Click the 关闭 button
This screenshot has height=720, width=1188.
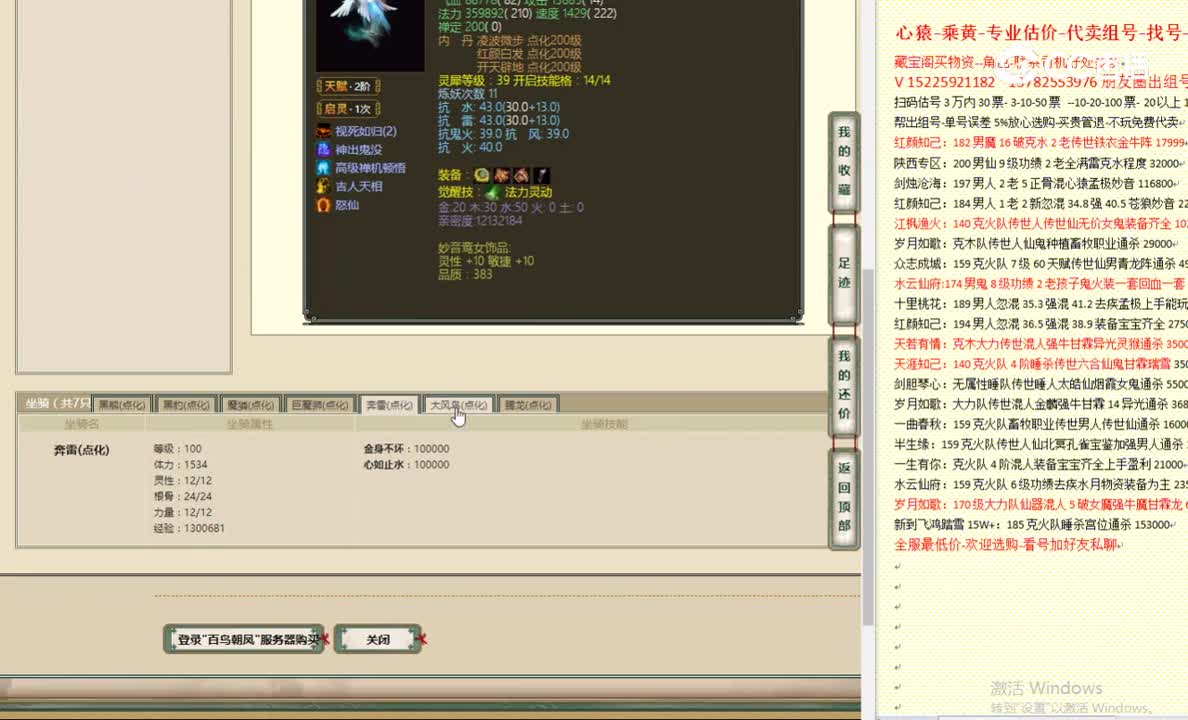pyautogui.click(x=377, y=640)
